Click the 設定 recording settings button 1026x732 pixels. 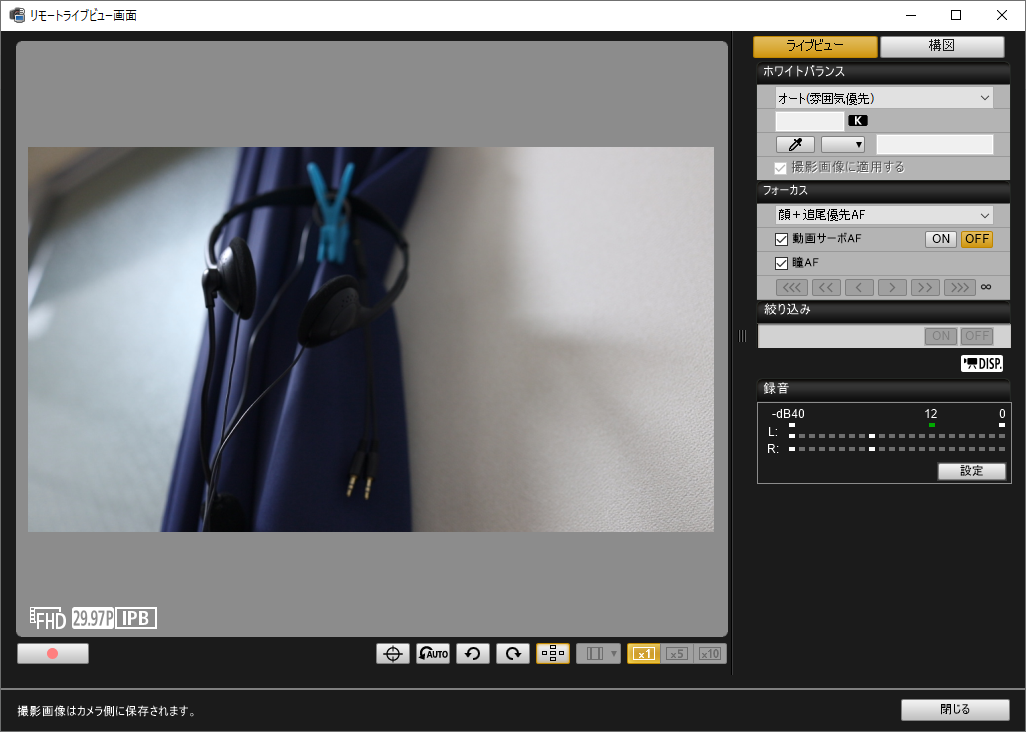pyautogui.click(x=971, y=471)
